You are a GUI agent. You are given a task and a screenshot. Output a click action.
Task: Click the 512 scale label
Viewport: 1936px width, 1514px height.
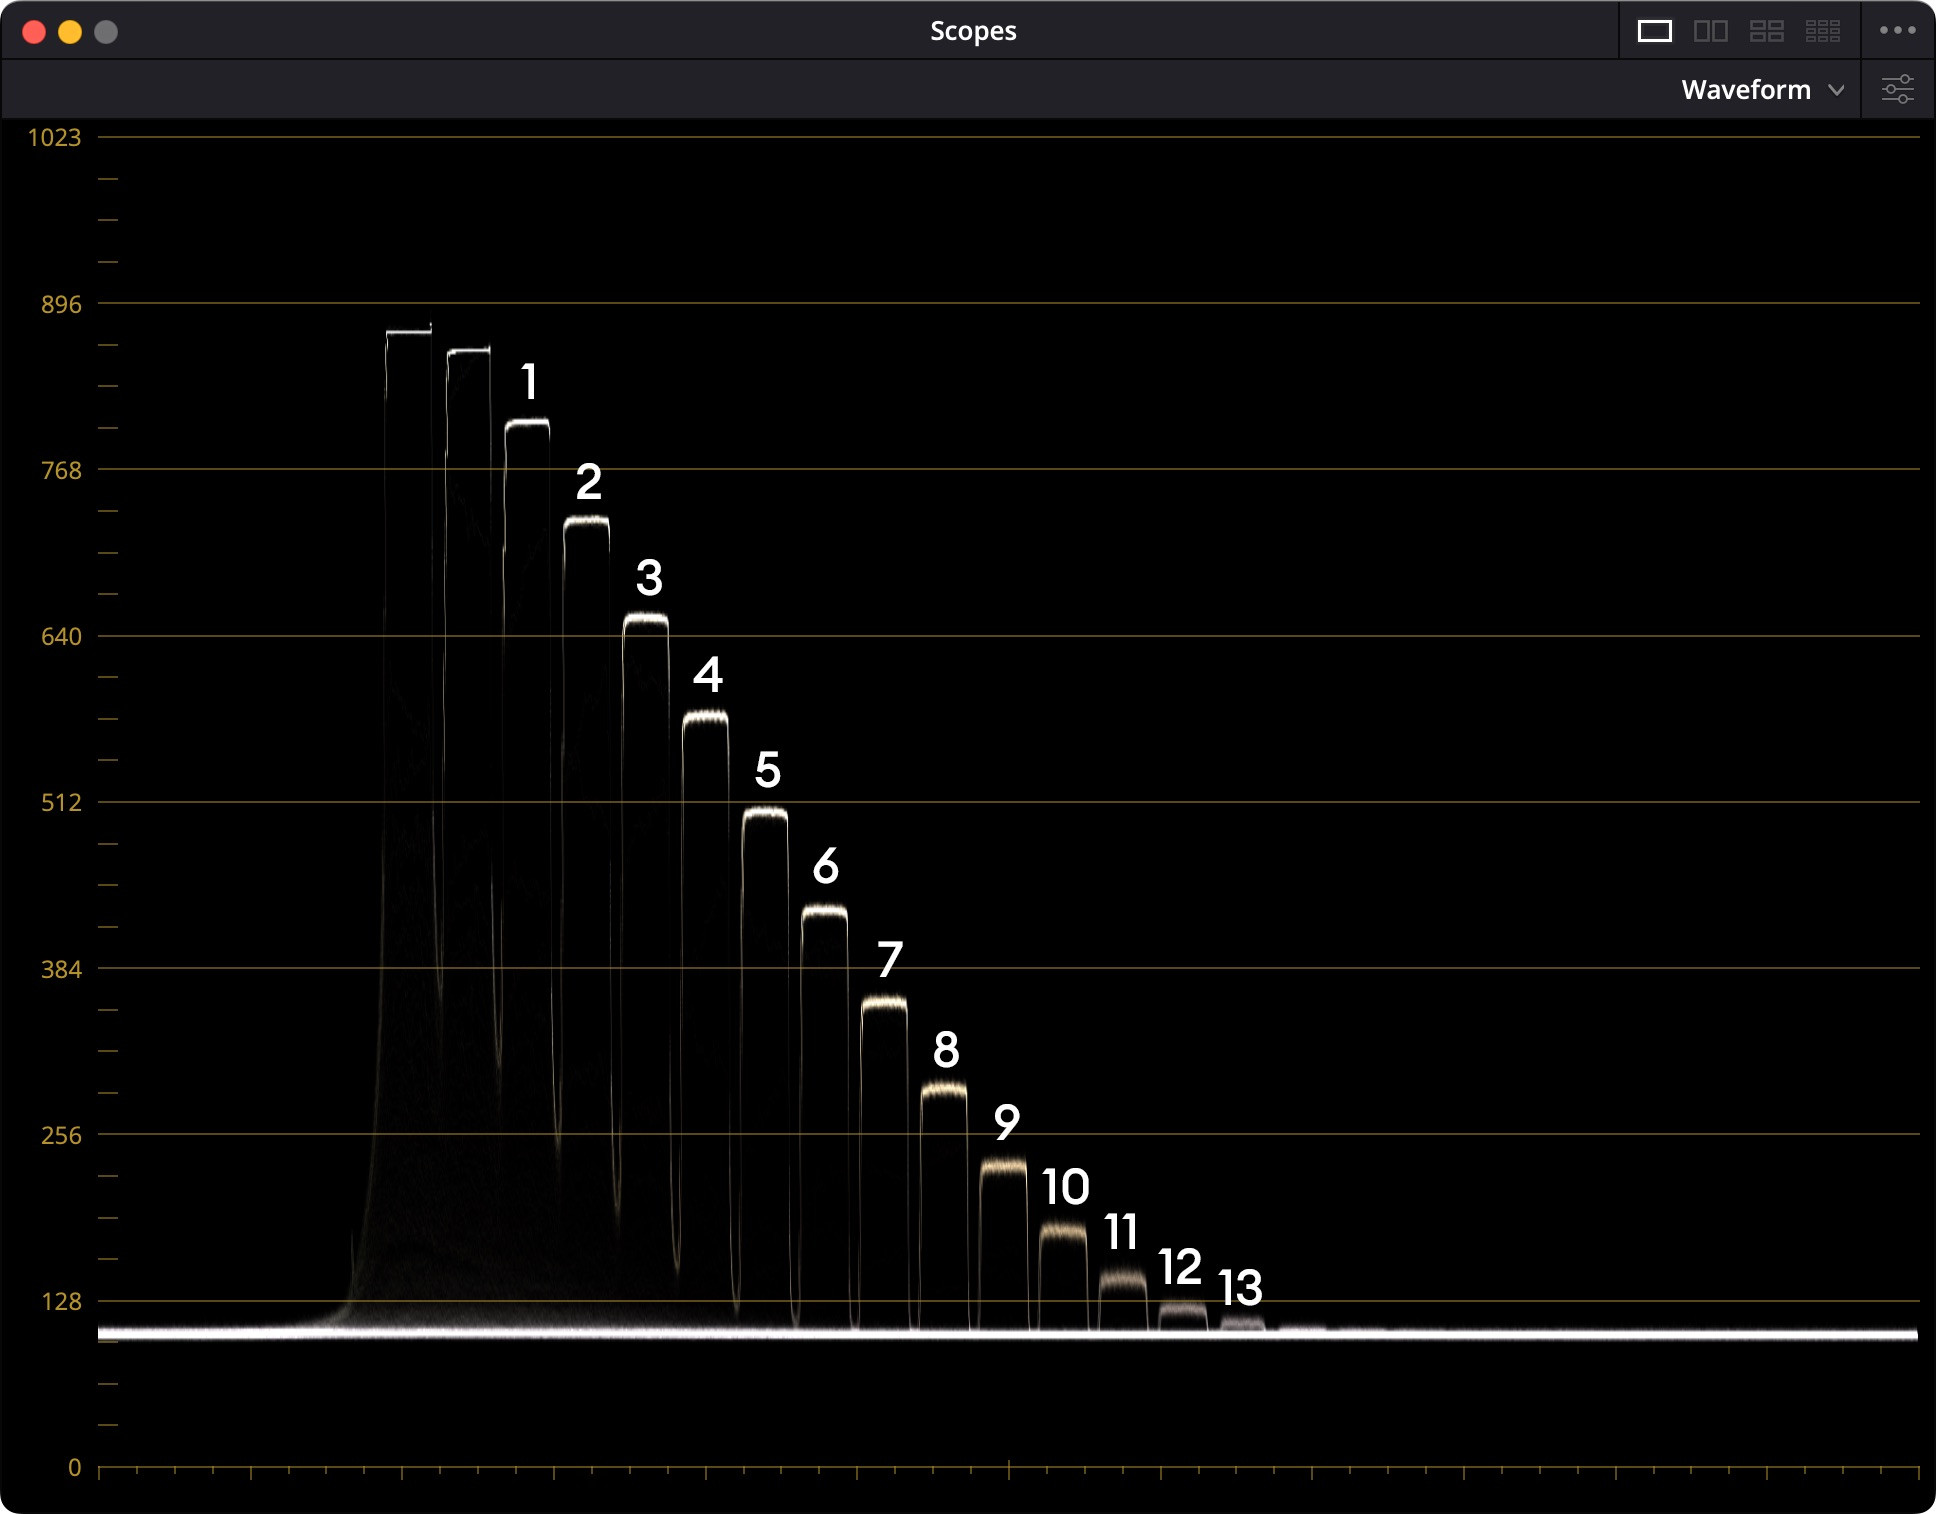coord(61,803)
